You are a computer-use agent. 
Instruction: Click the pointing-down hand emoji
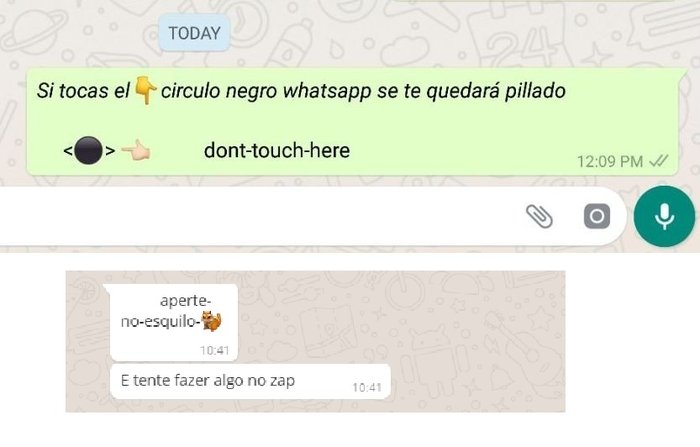145,90
